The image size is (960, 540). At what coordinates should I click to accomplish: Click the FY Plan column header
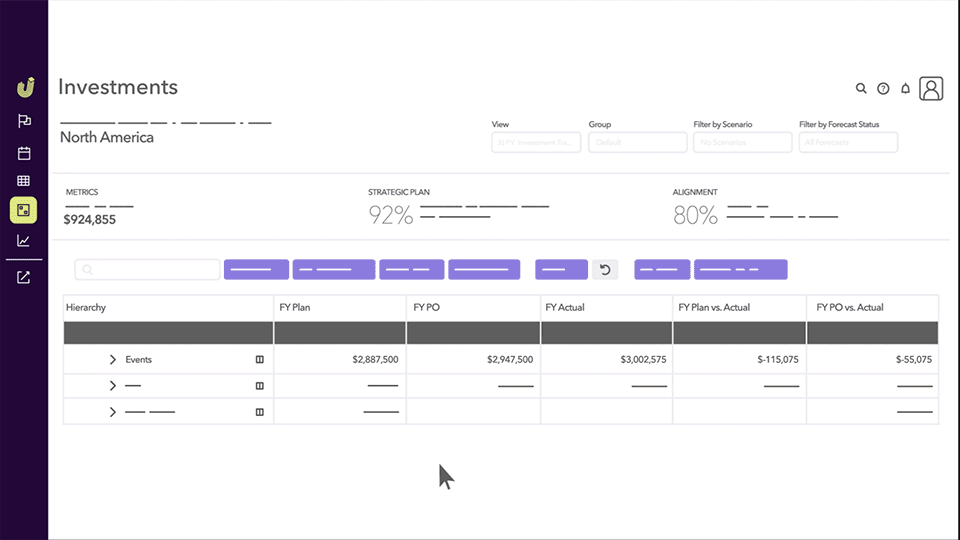[340, 307]
